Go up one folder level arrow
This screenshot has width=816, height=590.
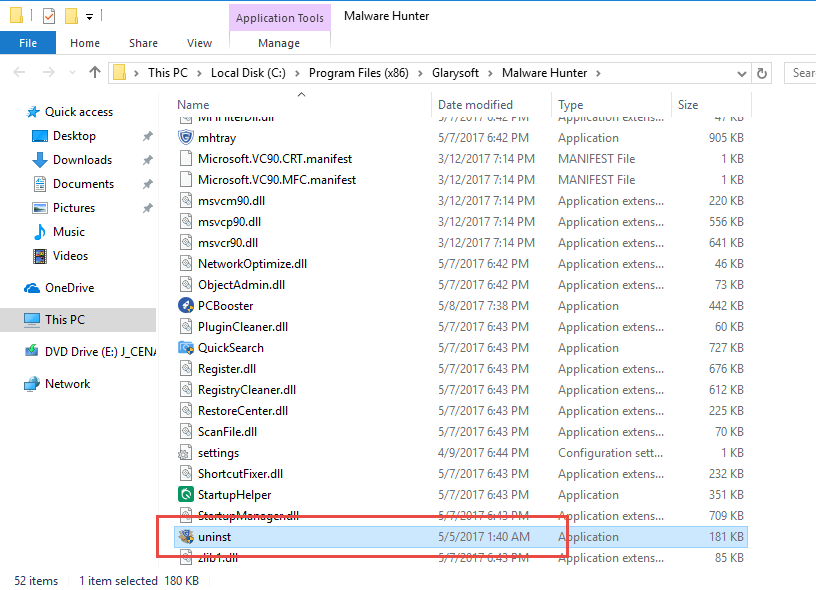pyautogui.click(x=95, y=72)
